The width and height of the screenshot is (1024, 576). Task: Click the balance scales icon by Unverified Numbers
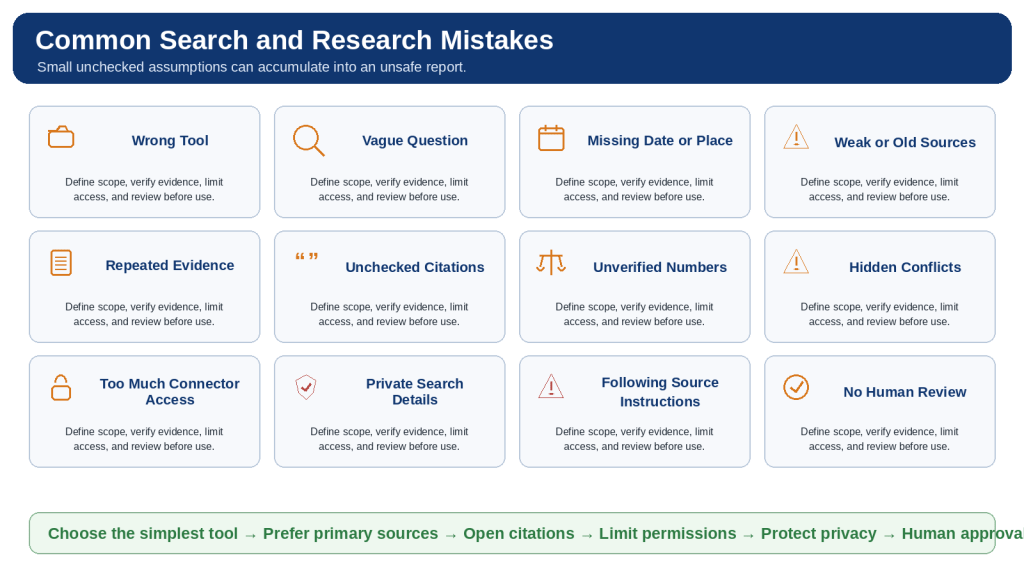click(551, 263)
